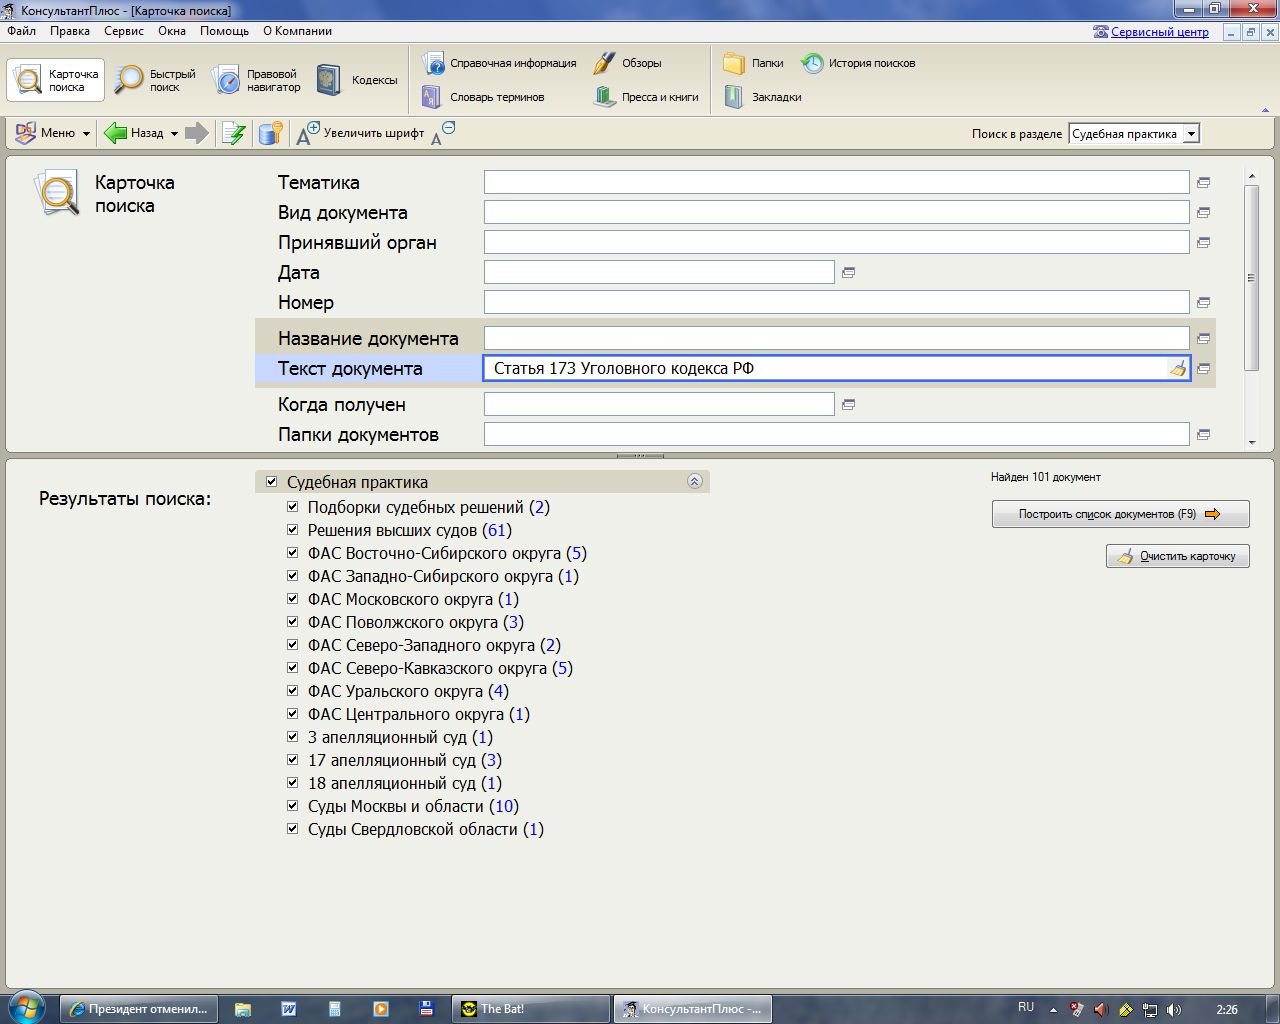Open picker icon for Когда получен field
The image size is (1280, 1024).
[848, 404]
